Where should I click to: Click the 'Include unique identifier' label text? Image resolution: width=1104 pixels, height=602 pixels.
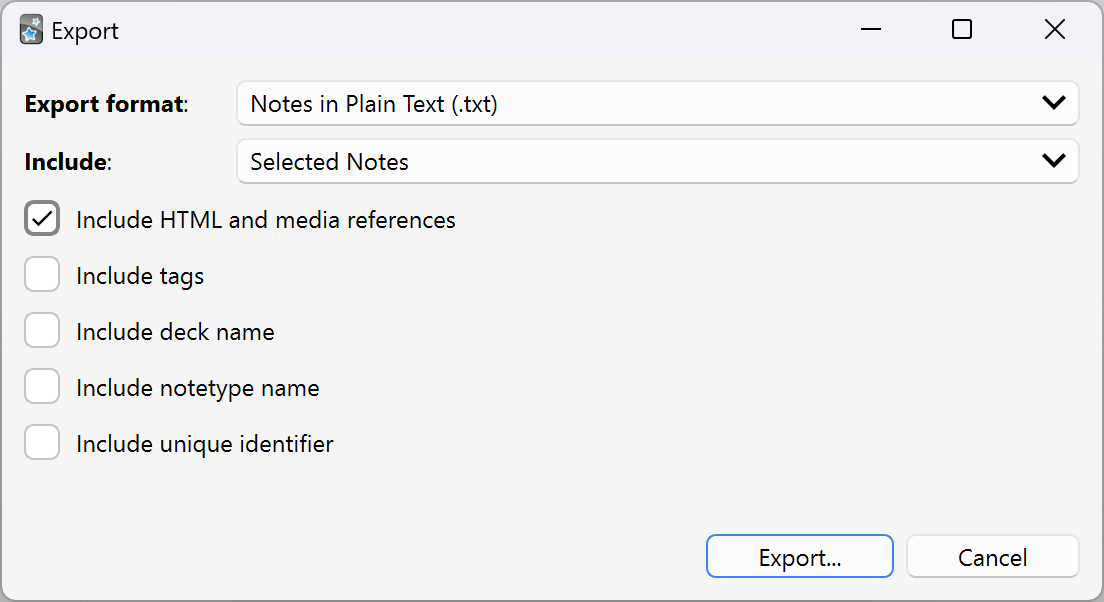pos(204,444)
